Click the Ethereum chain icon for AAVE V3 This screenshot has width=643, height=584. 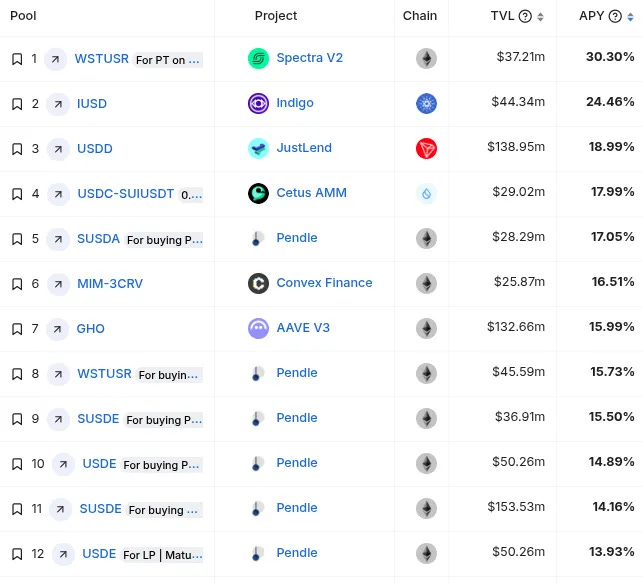pos(426,328)
